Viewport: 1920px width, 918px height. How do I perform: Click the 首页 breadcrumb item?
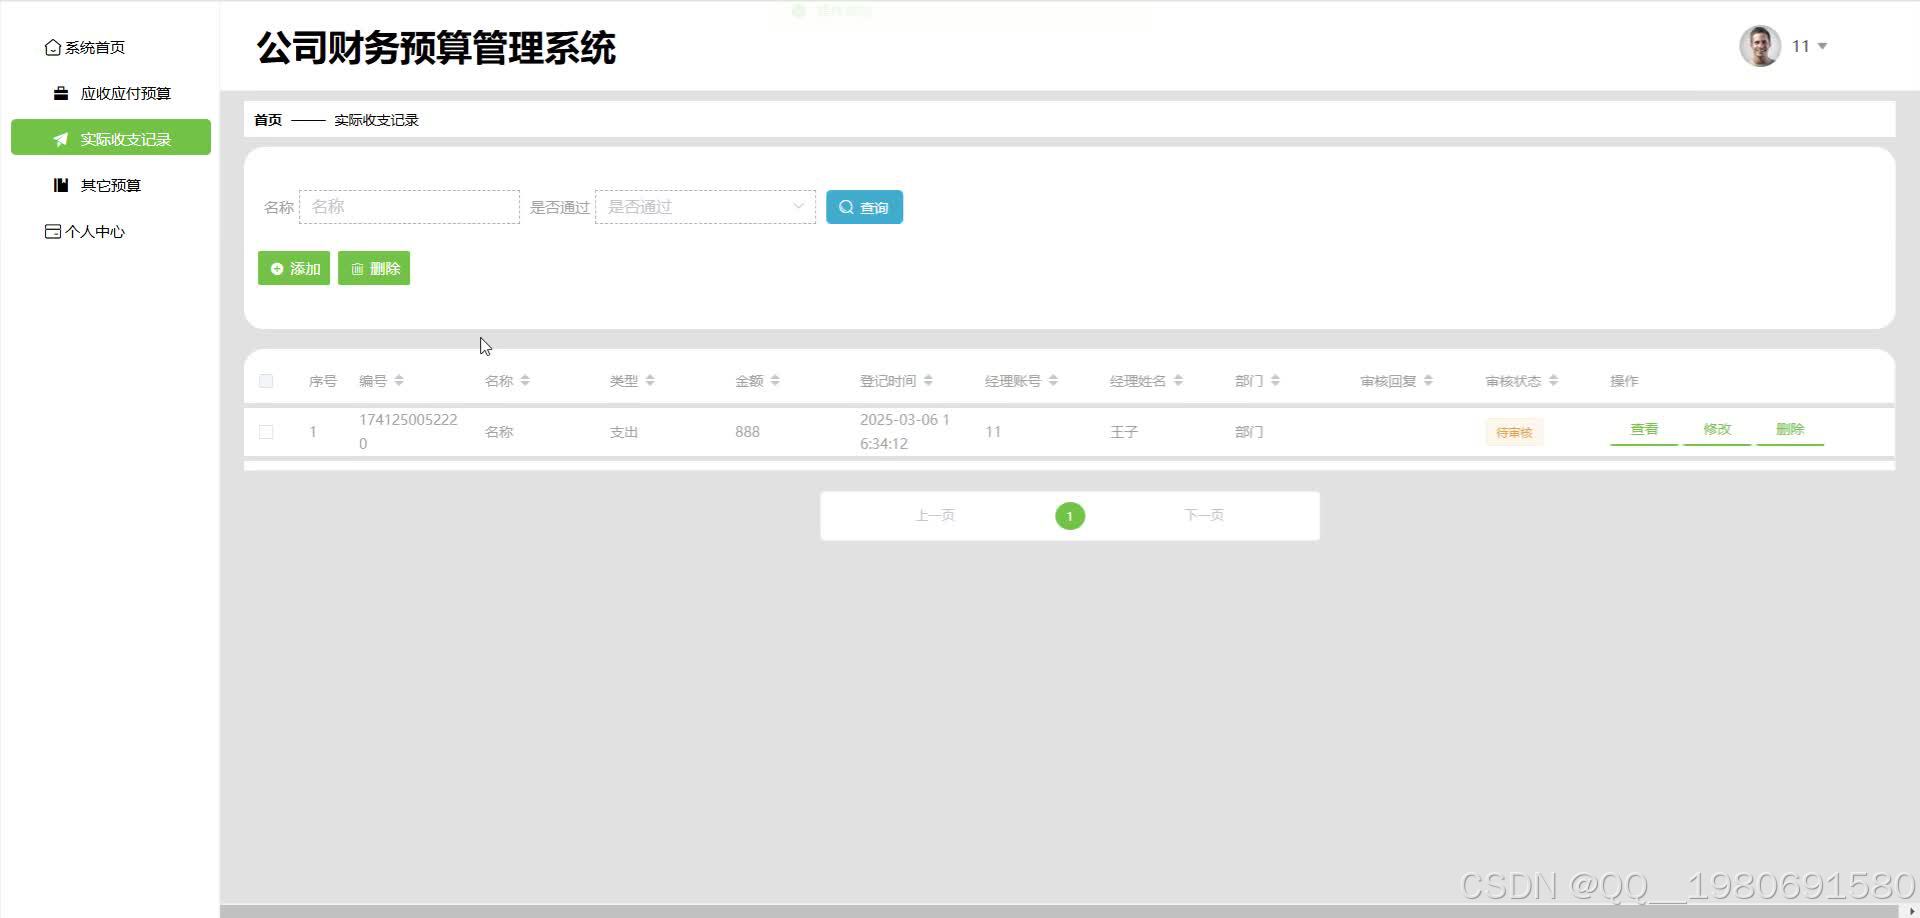(x=266, y=119)
